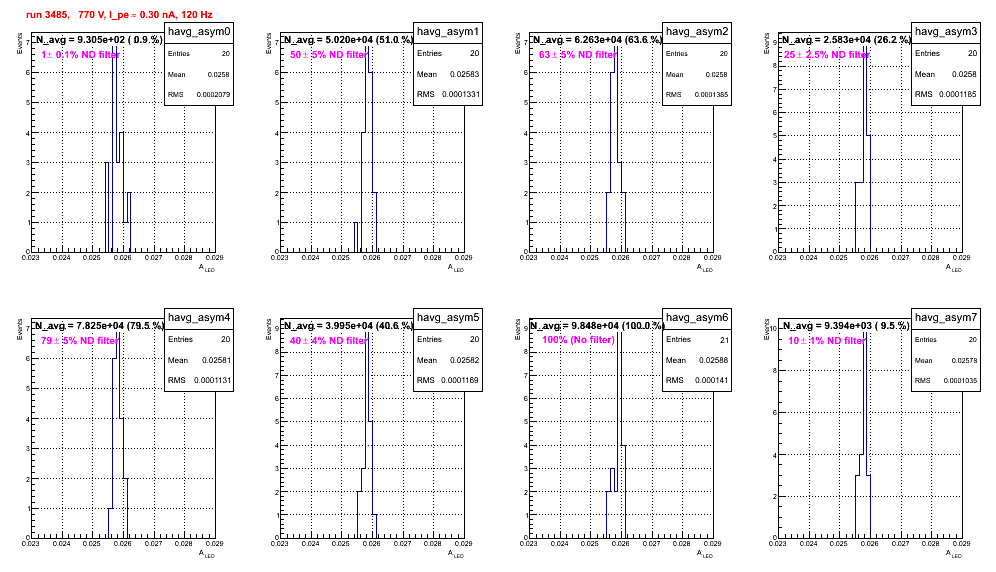Click the N_avg = 3.995e+04 label
The image size is (996, 572).
(348, 325)
